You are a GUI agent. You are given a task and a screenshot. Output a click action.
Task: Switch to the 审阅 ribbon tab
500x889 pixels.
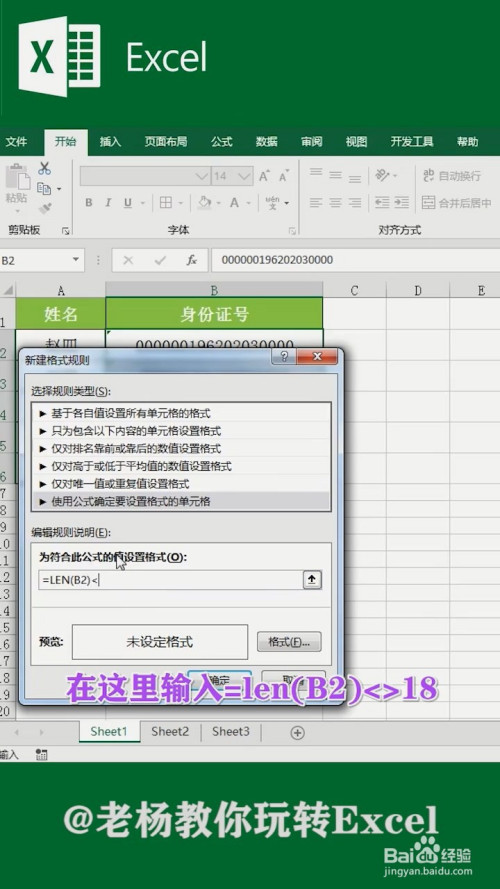tap(311, 142)
